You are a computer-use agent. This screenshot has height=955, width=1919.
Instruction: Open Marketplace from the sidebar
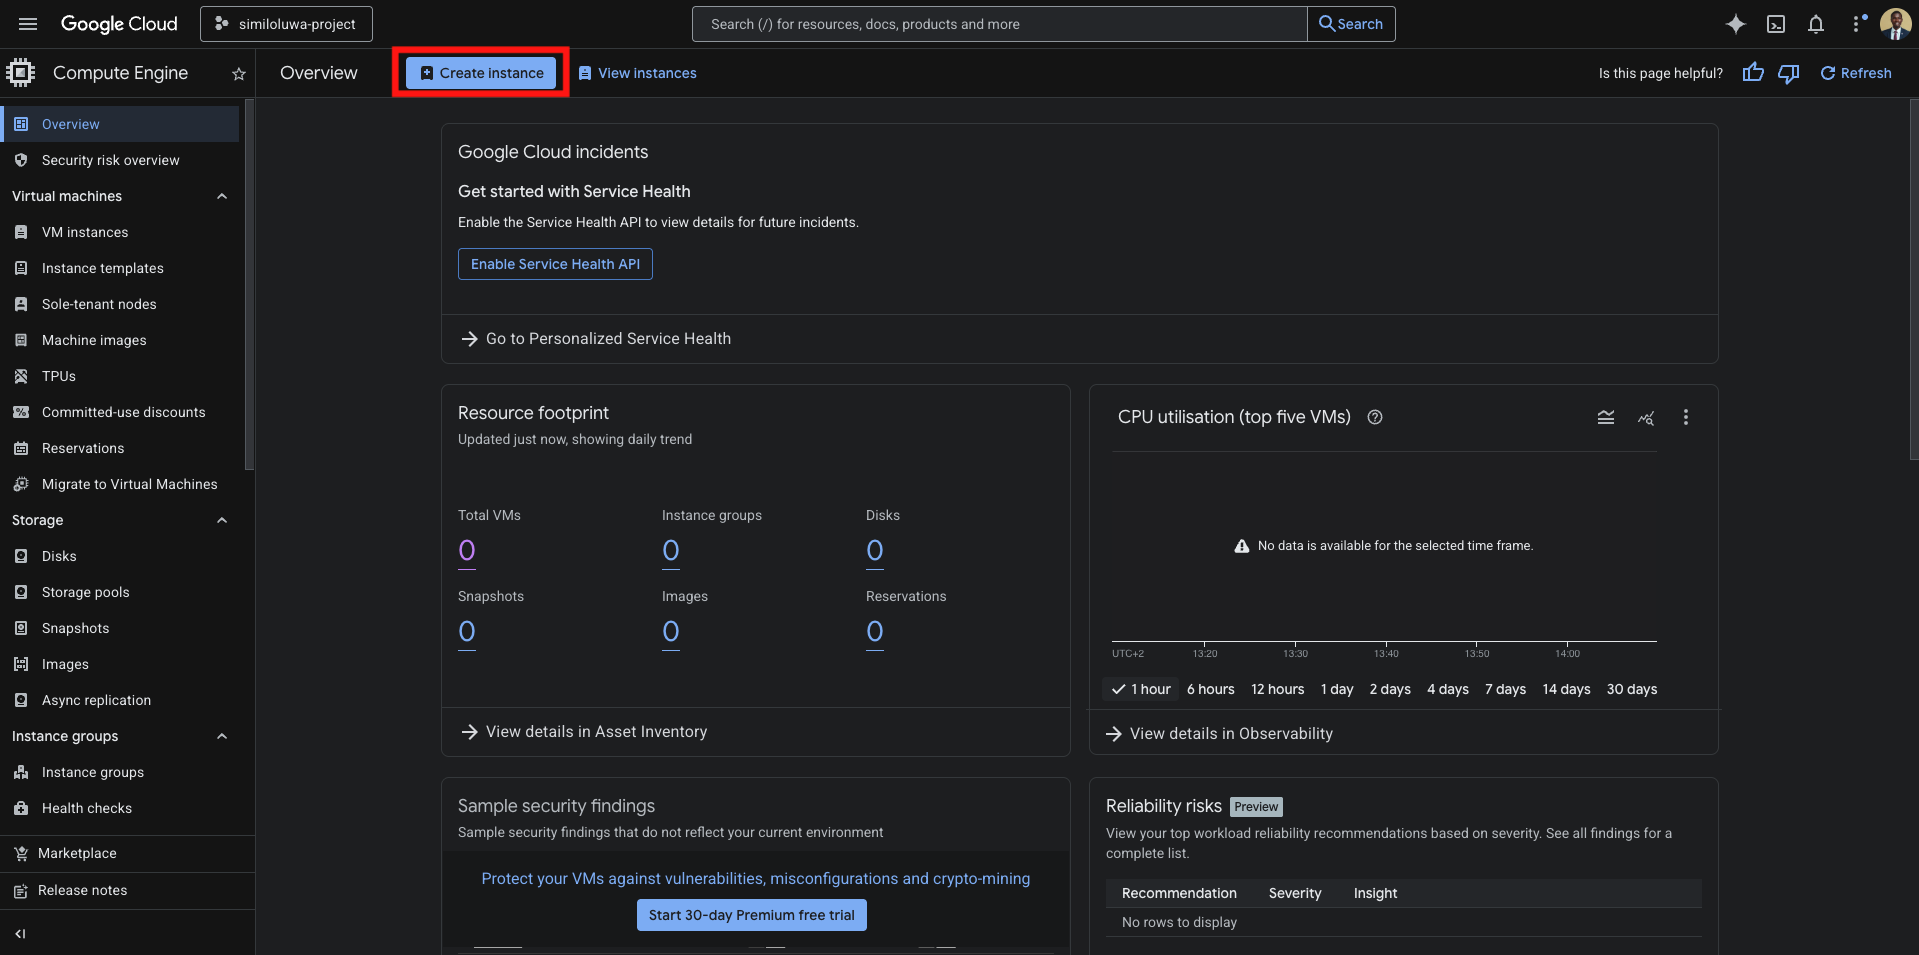(77, 853)
